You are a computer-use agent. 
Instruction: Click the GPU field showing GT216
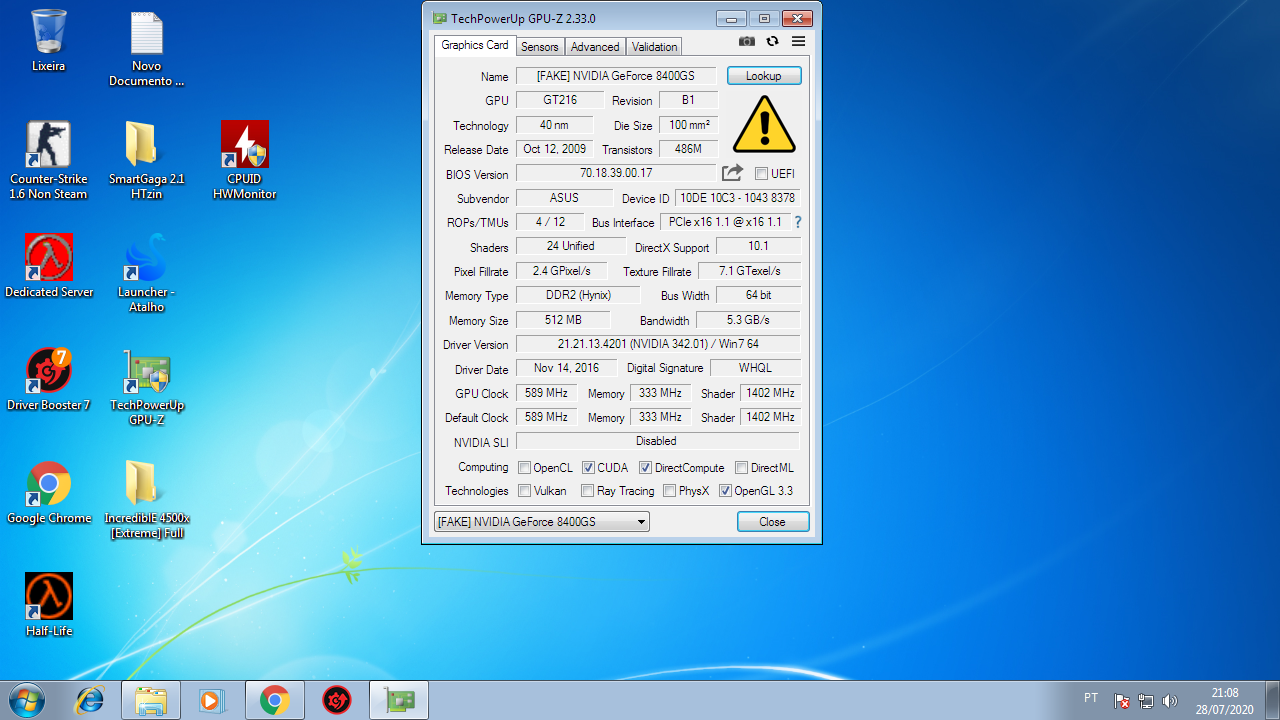(560, 100)
